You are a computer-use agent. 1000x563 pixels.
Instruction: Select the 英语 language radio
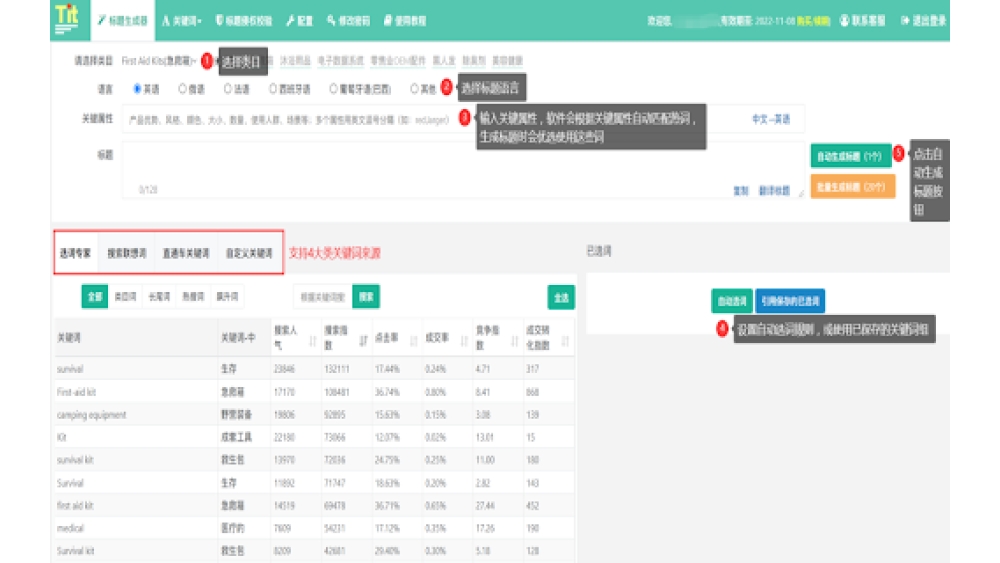[137, 89]
